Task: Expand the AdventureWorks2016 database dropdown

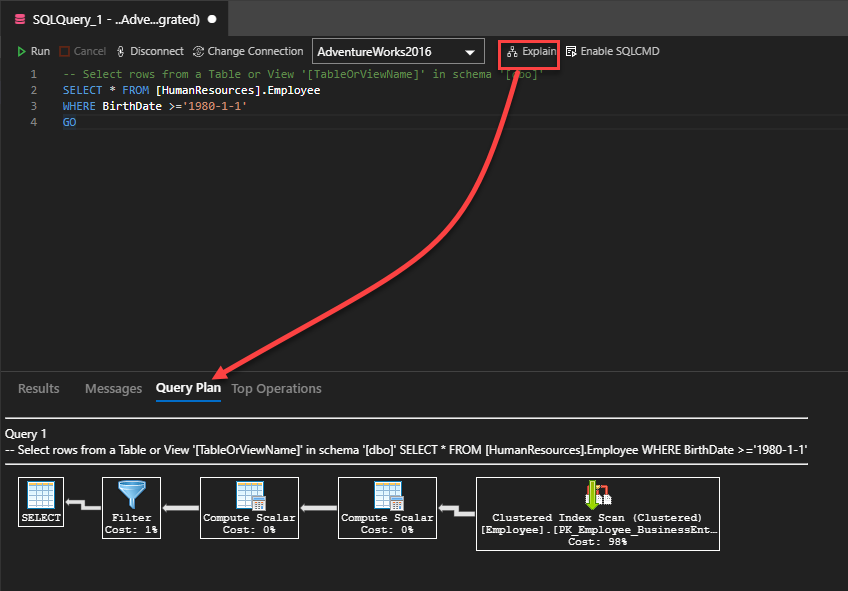Action: click(x=398, y=52)
